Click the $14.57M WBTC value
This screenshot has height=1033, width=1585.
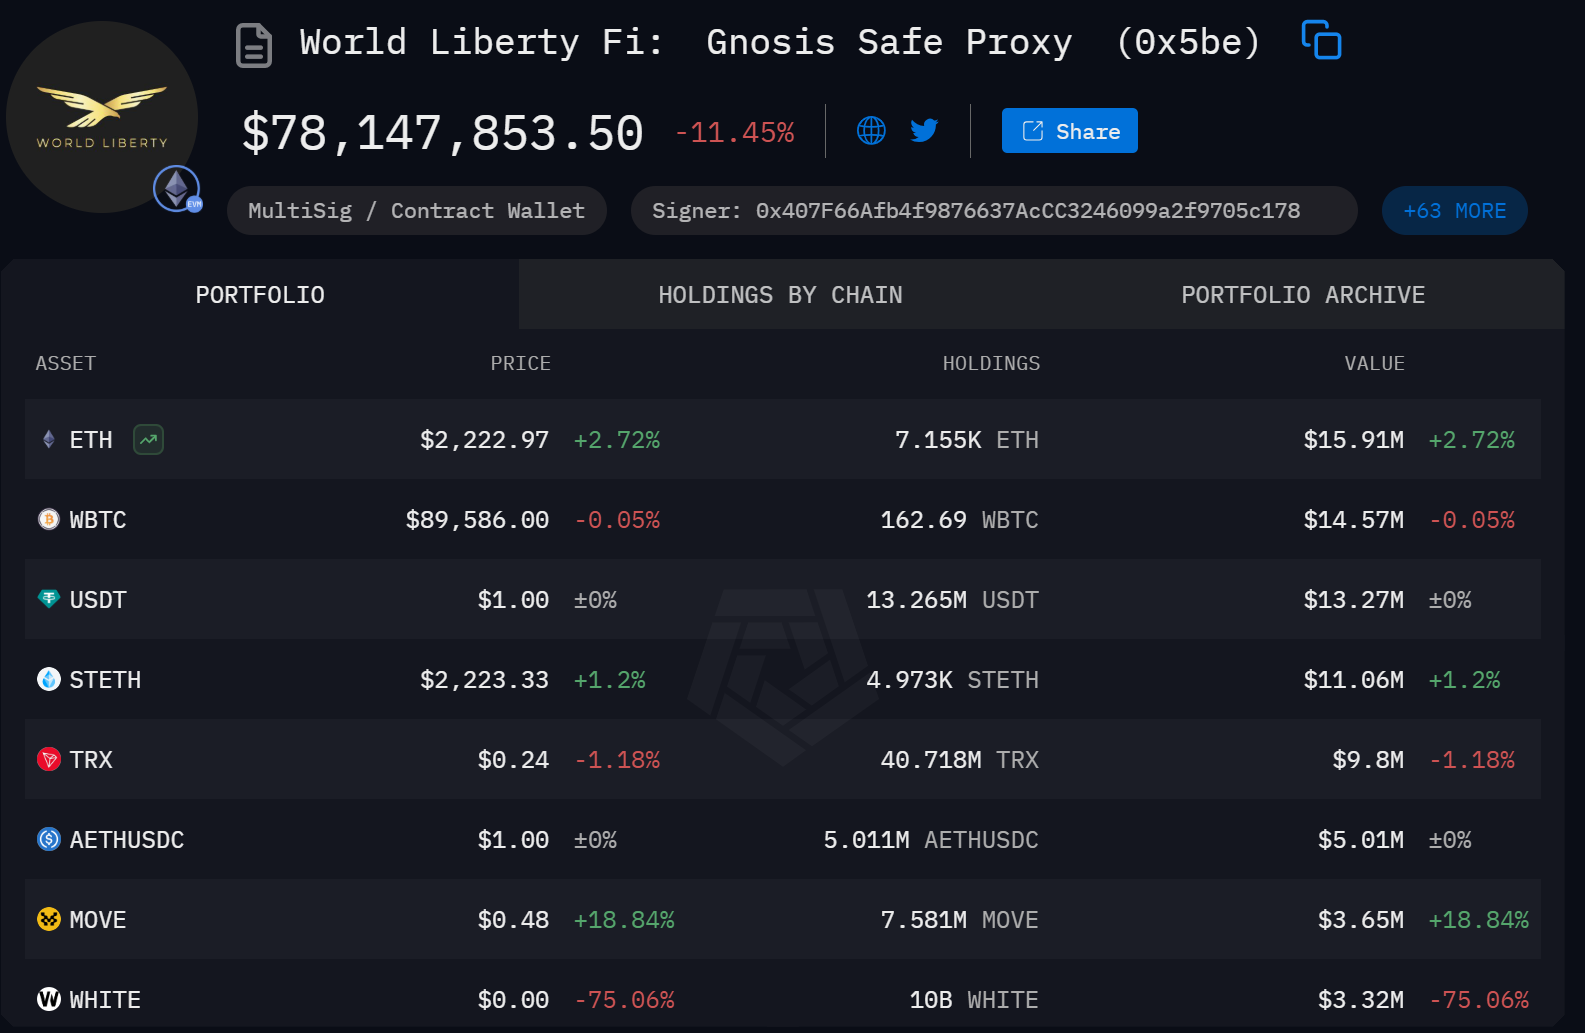(1353, 520)
